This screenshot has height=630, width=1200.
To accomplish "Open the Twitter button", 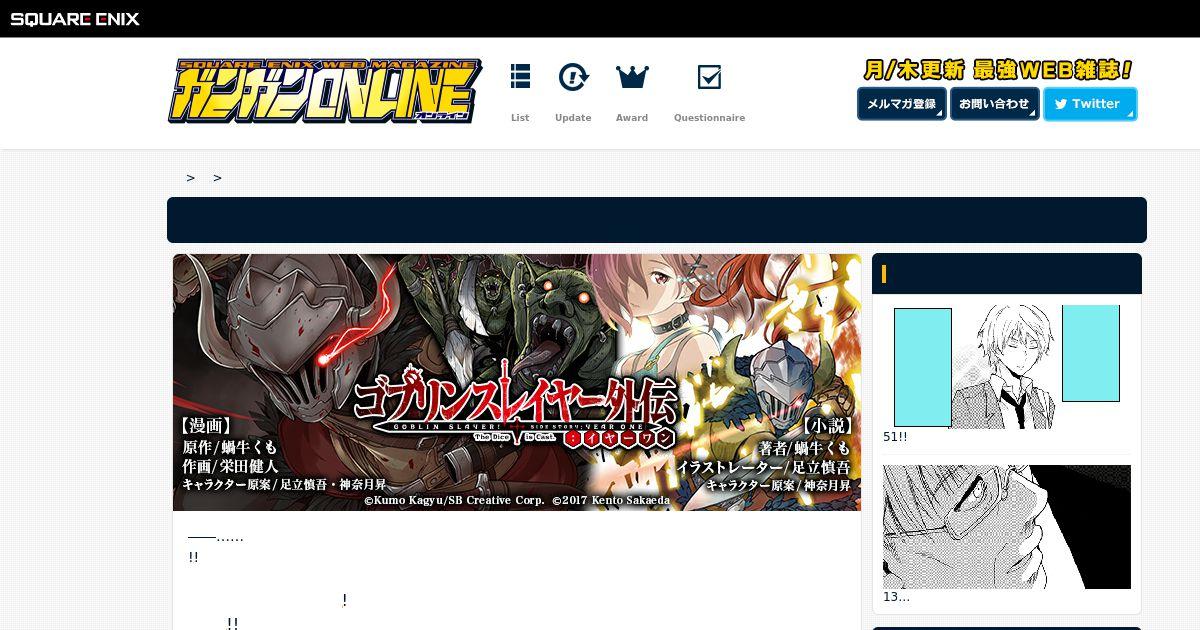I will point(1090,104).
